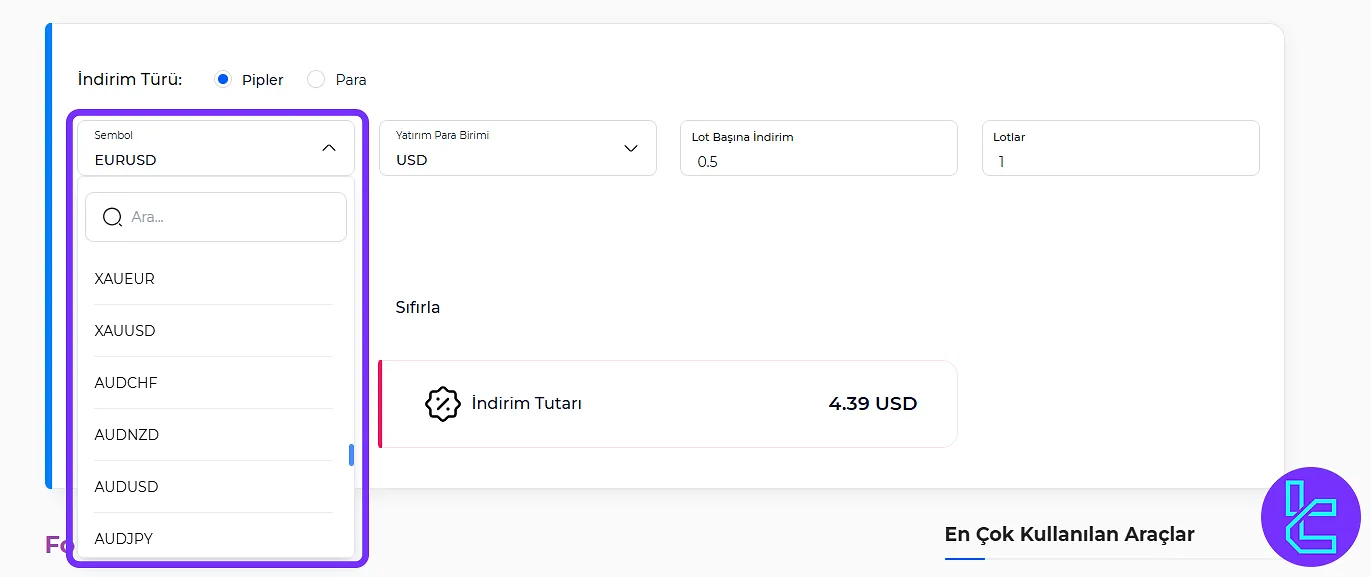Choose AUDNZD in the dropdown list
The height and width of the screenshot is (577, 1371).
click(x=126, y=434)
